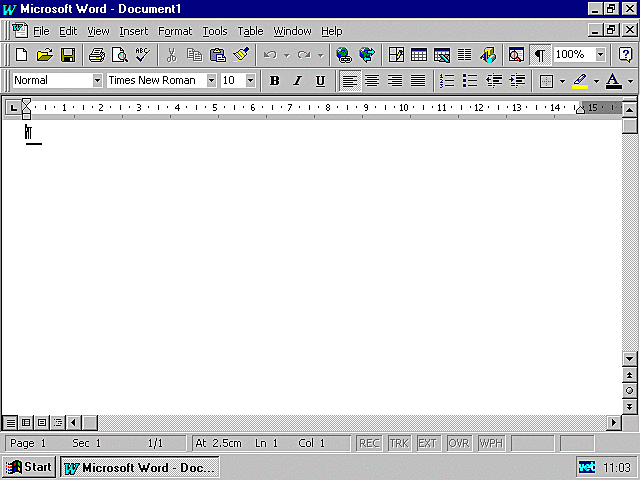Undo the last action

[270, 55]
